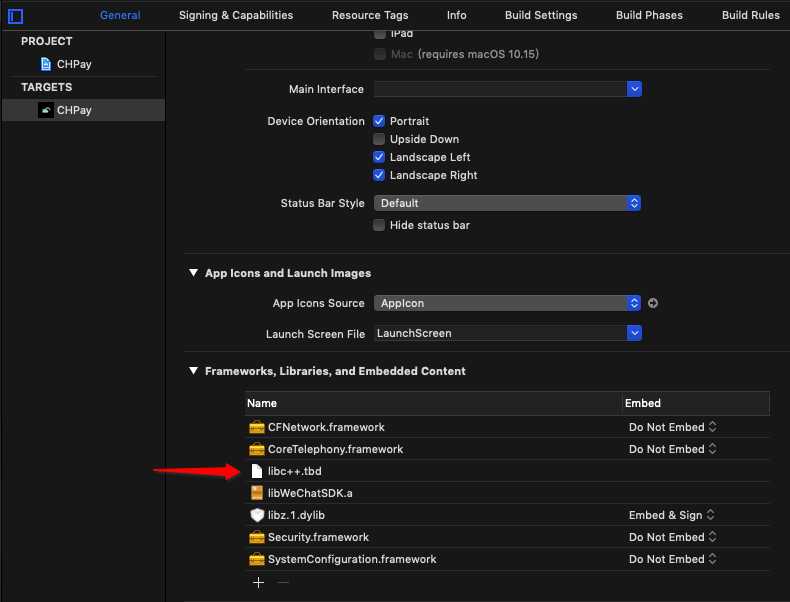Change Security.framework embed option

(x=673, y=537)
